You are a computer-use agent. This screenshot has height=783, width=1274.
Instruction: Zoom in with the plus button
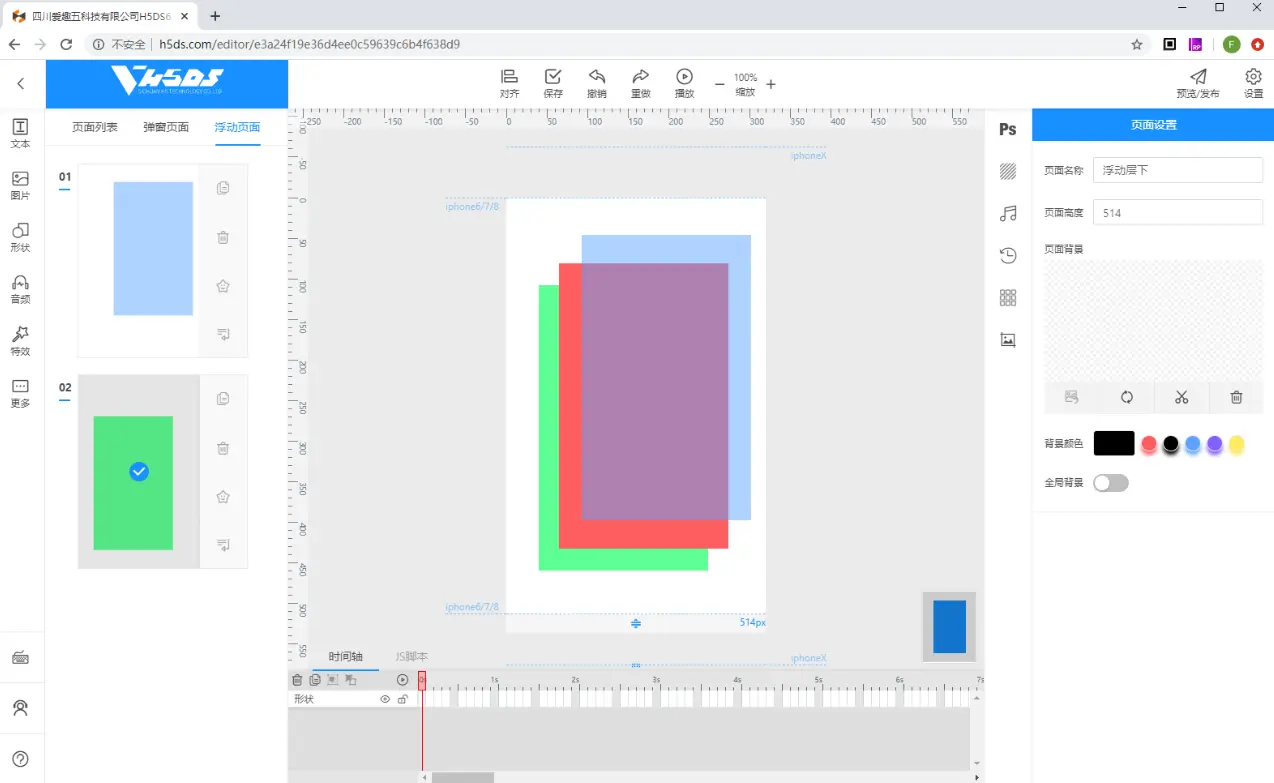(x=771, y=85)
